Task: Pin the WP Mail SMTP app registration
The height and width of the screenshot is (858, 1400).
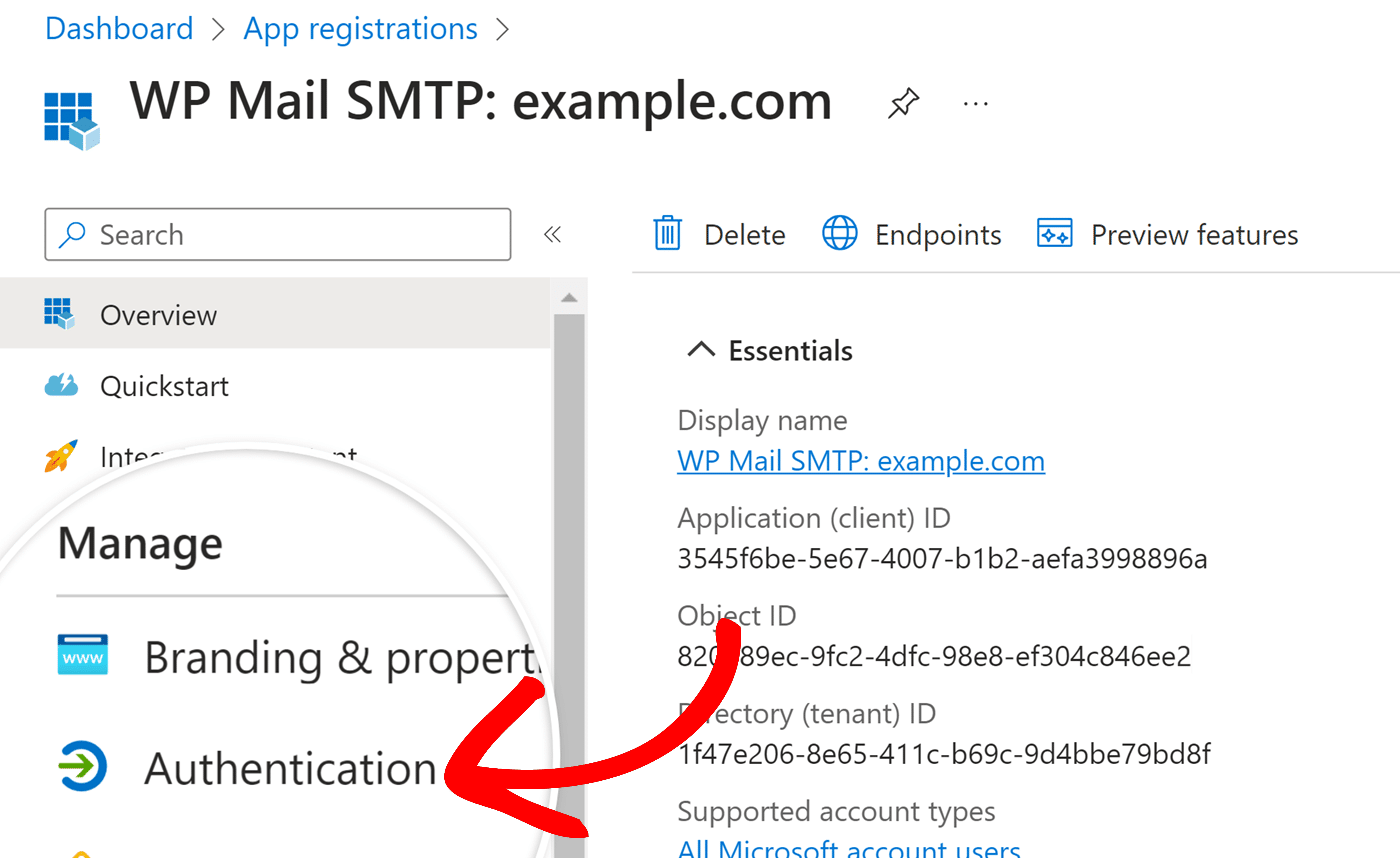Action: (903, 103)
